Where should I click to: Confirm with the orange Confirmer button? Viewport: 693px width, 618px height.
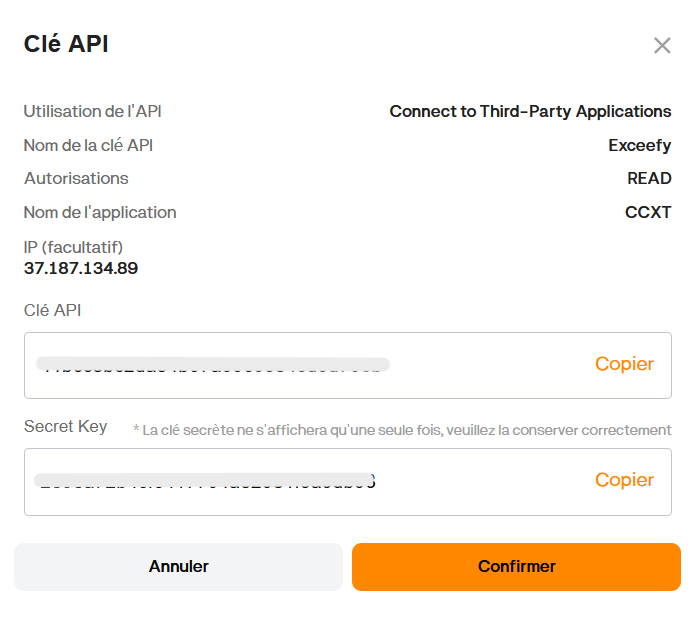516,567
